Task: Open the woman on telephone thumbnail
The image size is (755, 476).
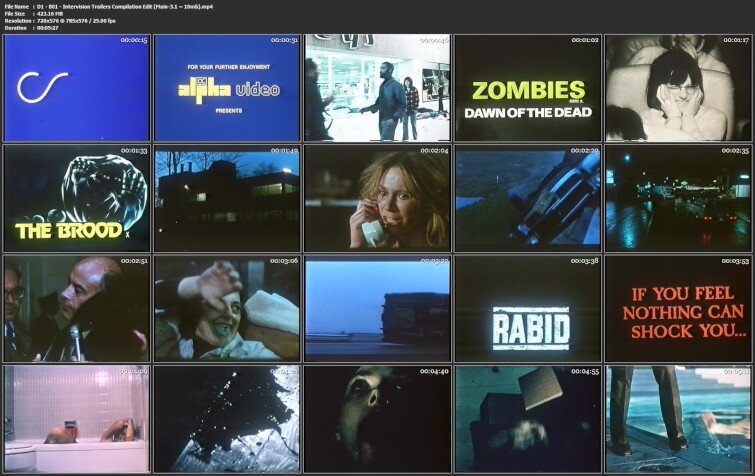Action: (378, 198)
